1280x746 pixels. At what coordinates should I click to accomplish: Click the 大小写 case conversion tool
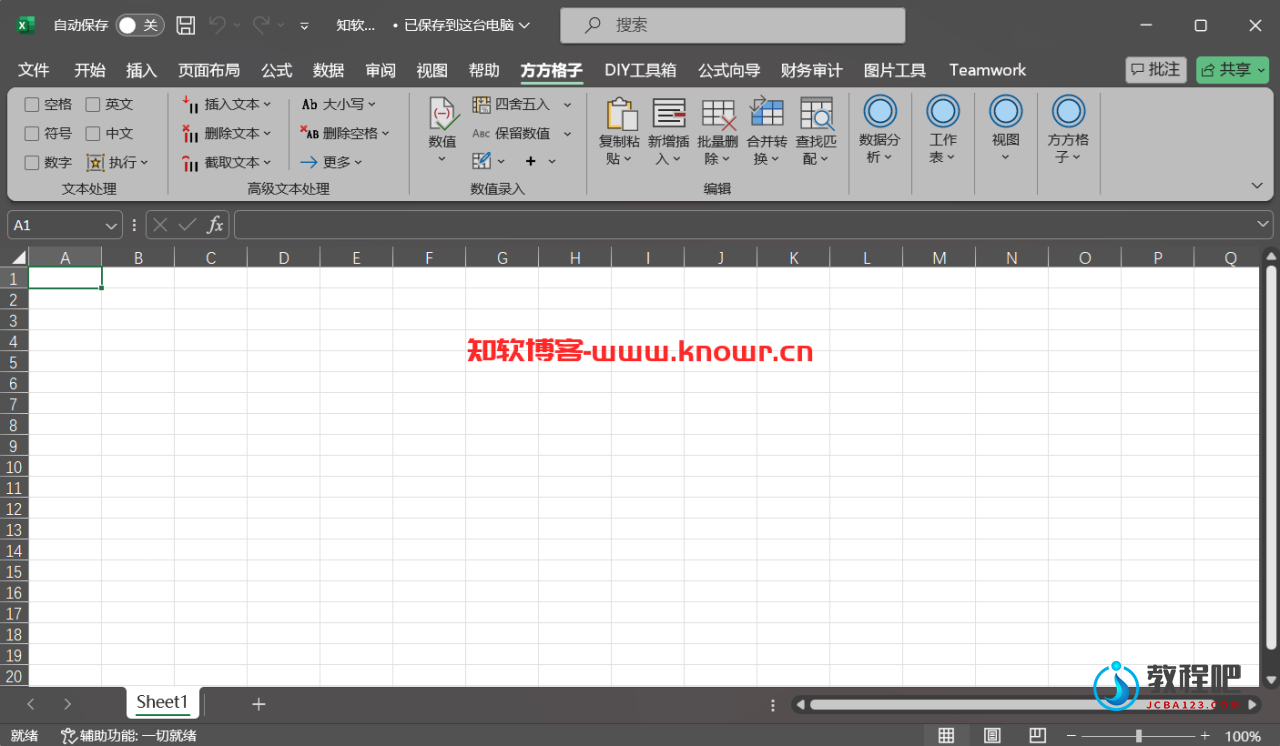(340, 104)
